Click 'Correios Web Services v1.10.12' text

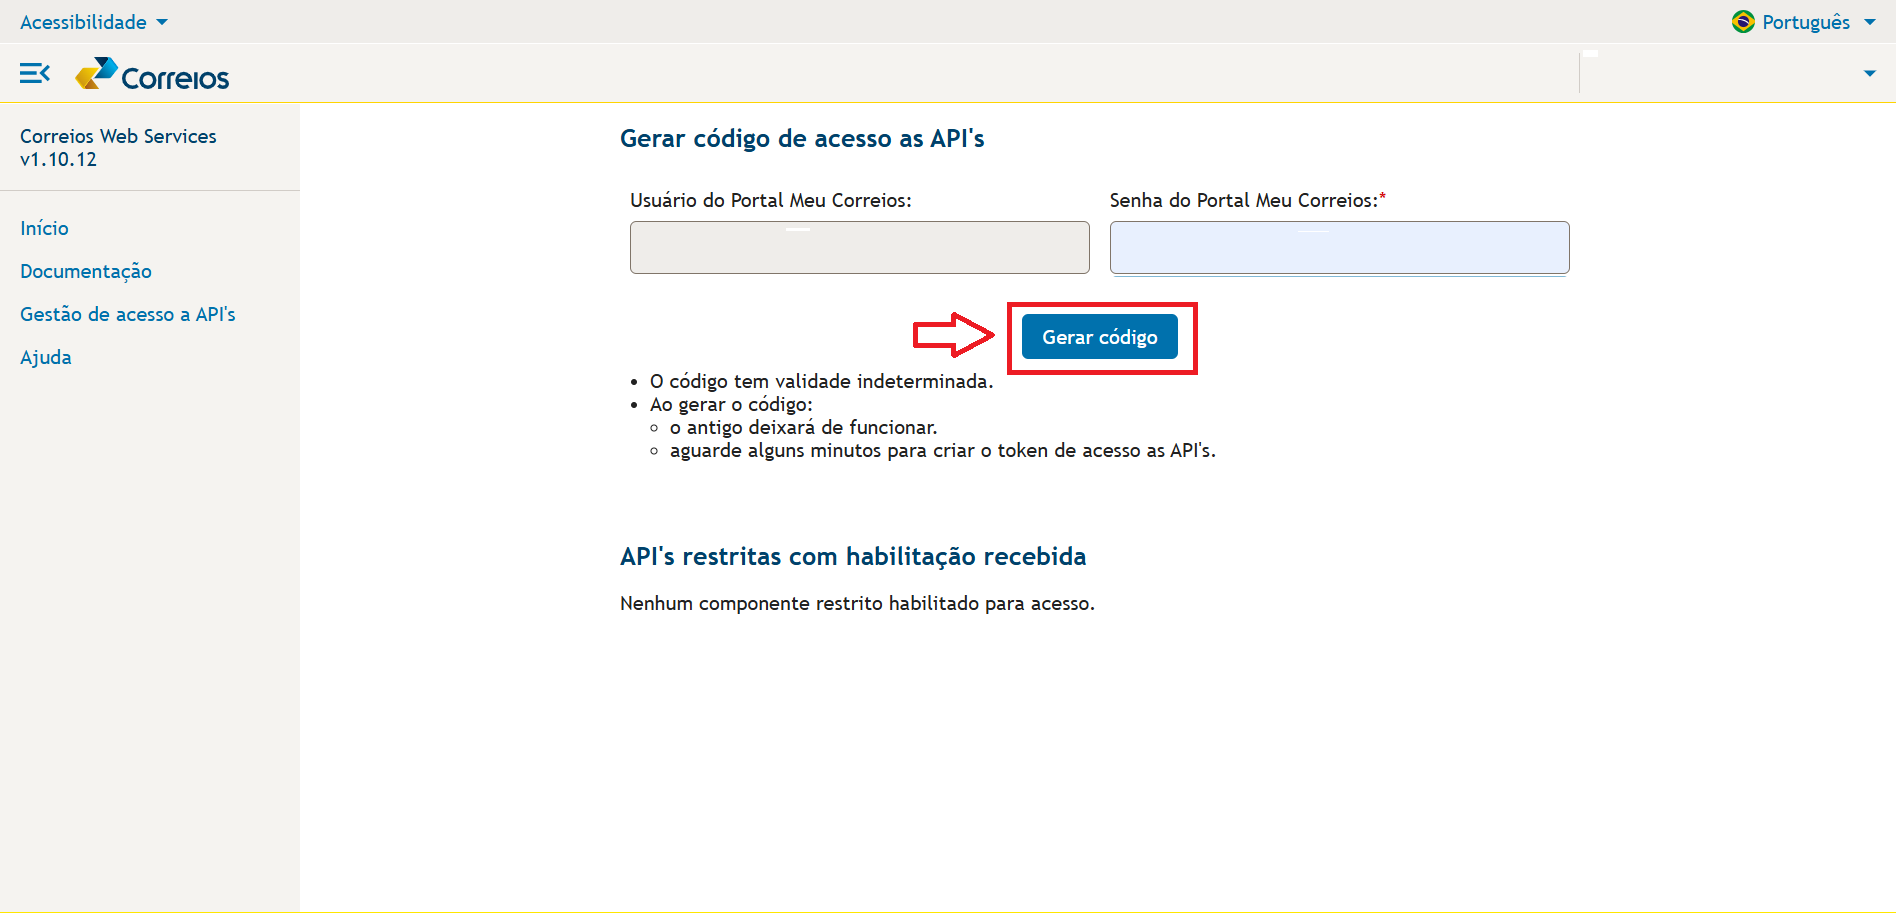(118, 148)
